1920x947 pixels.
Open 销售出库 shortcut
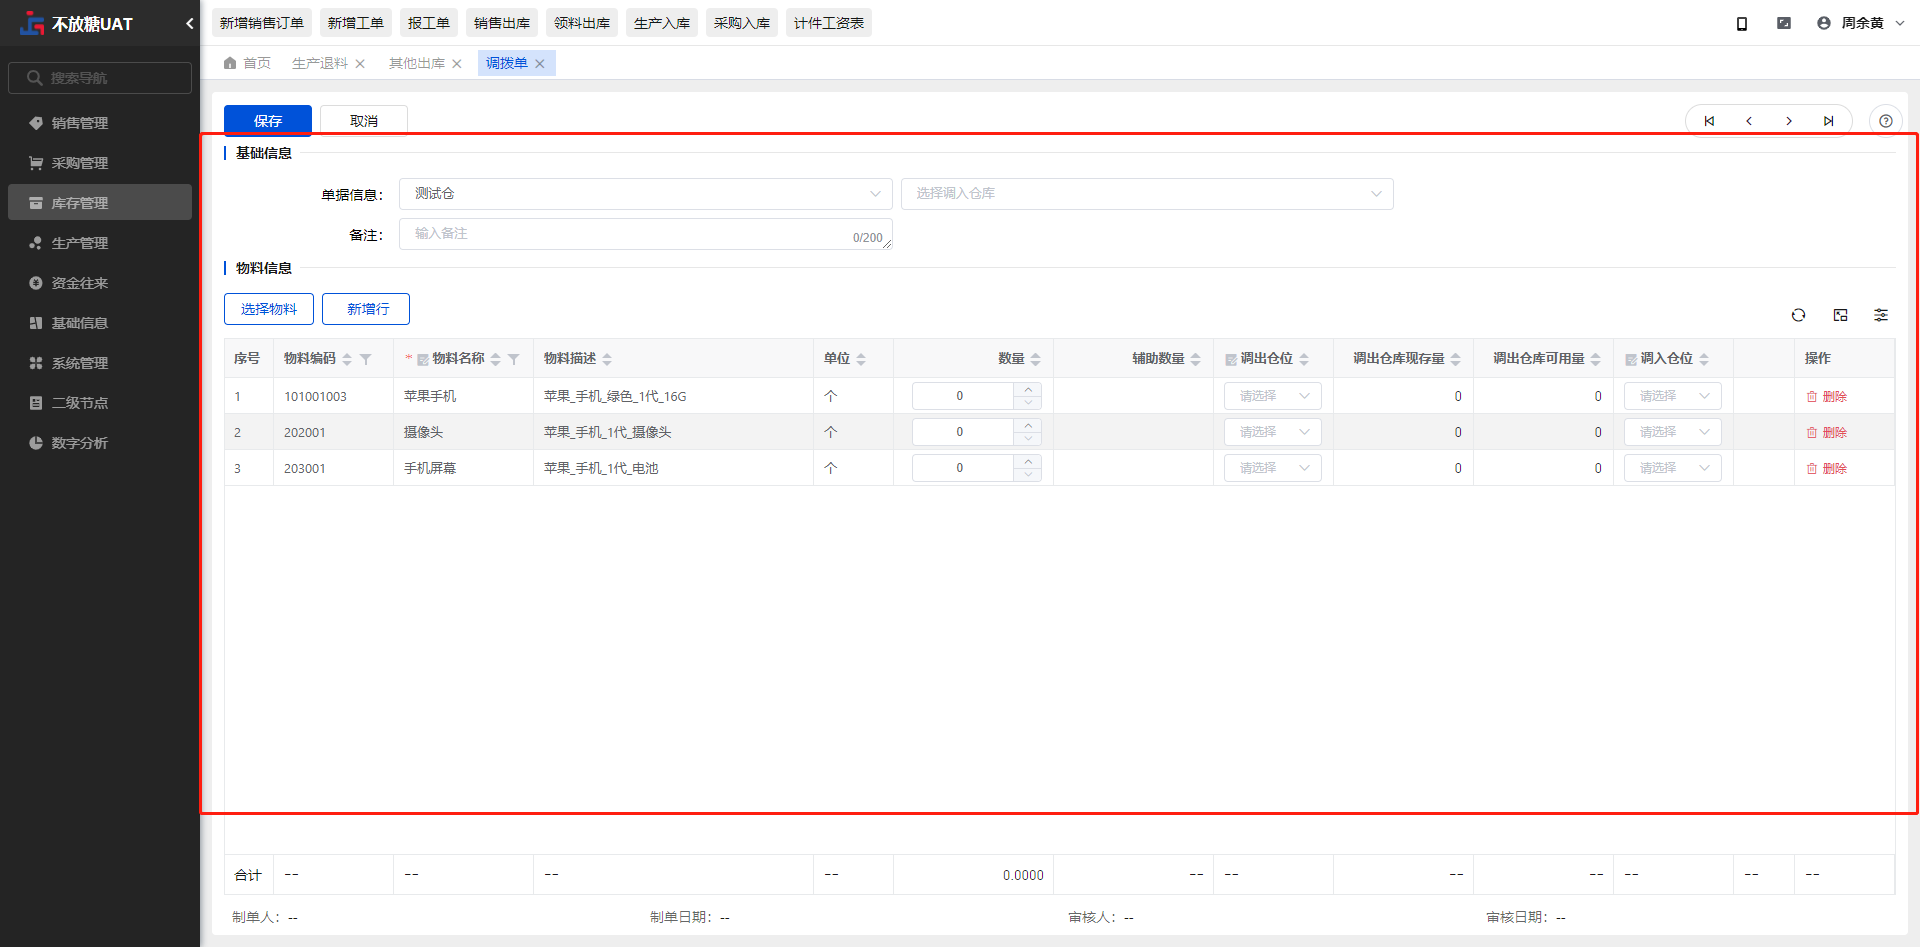[x=502, y=23]
